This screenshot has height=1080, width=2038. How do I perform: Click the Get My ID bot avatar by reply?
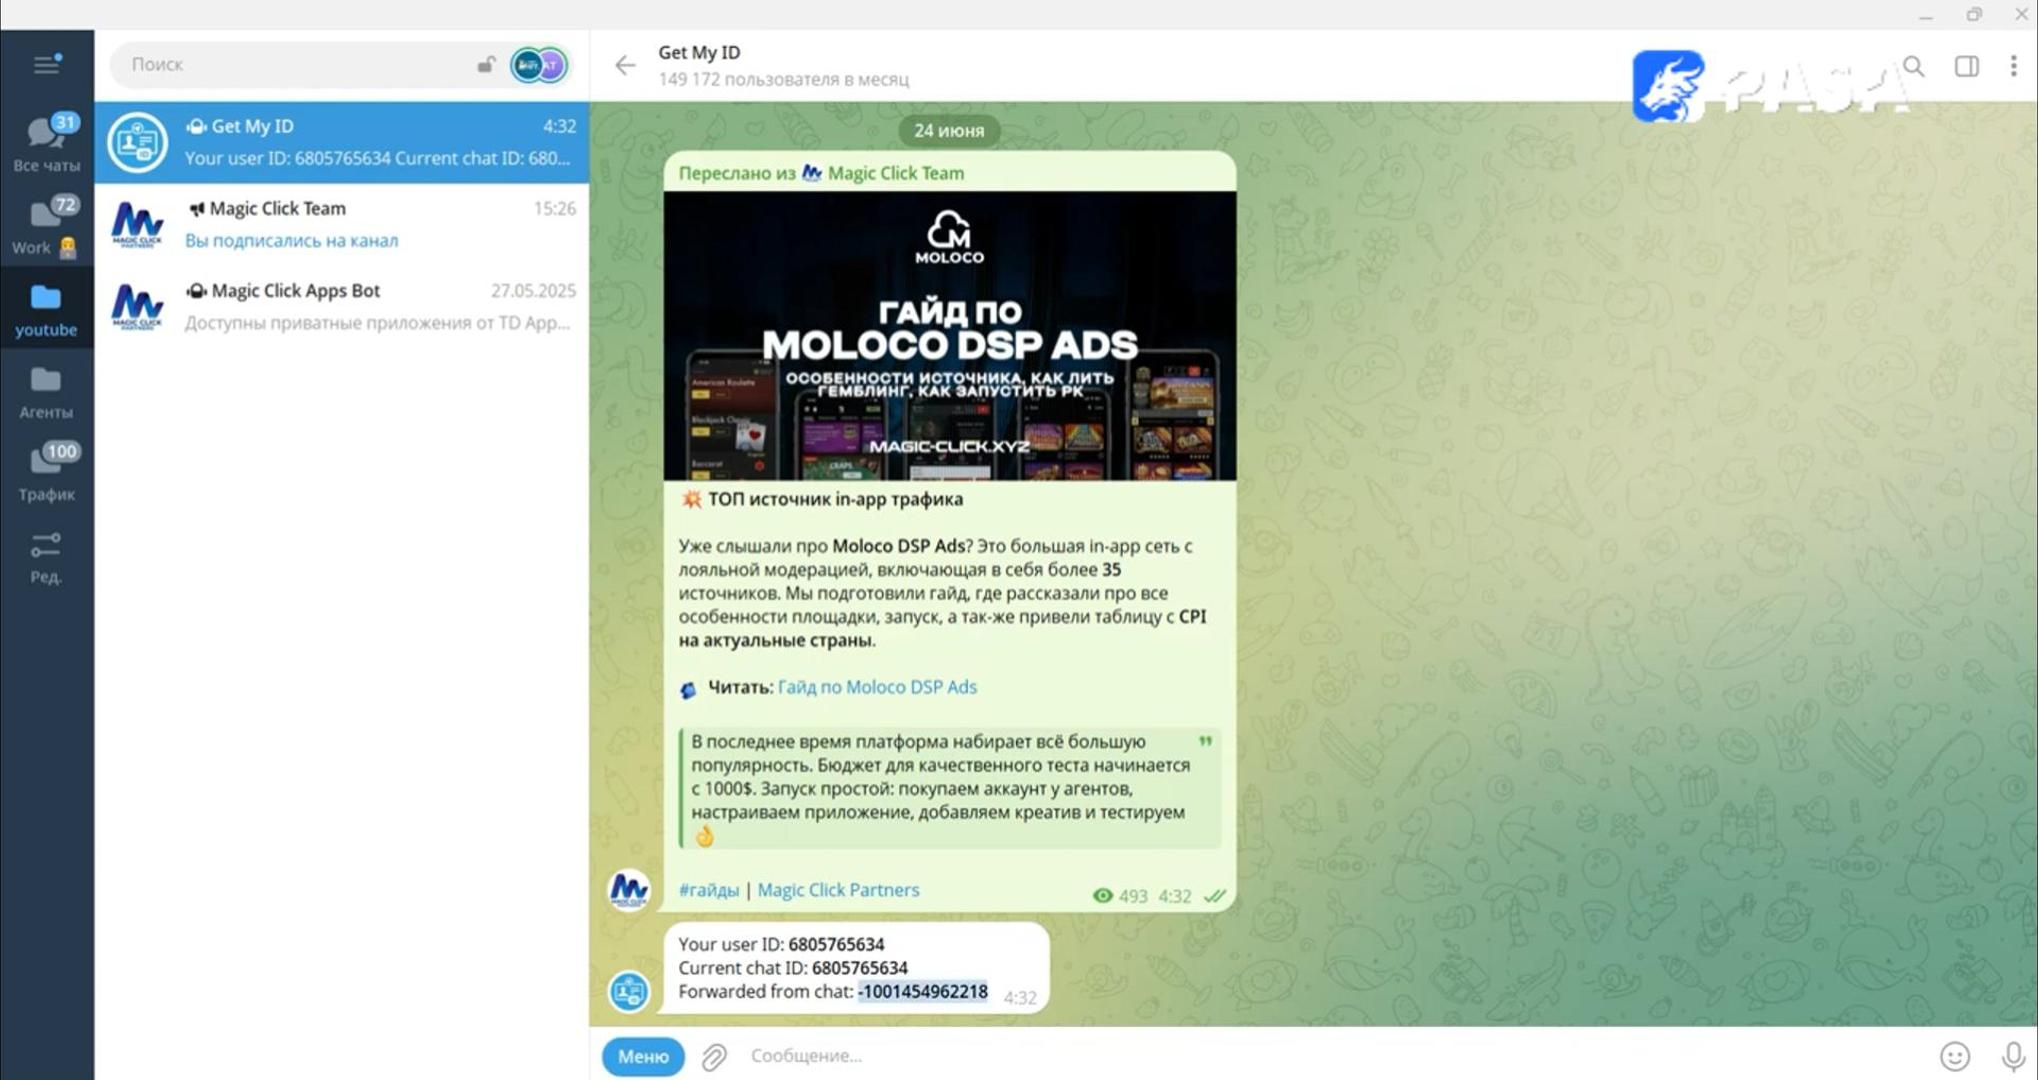pyautogui.click(x=629, y=991)
